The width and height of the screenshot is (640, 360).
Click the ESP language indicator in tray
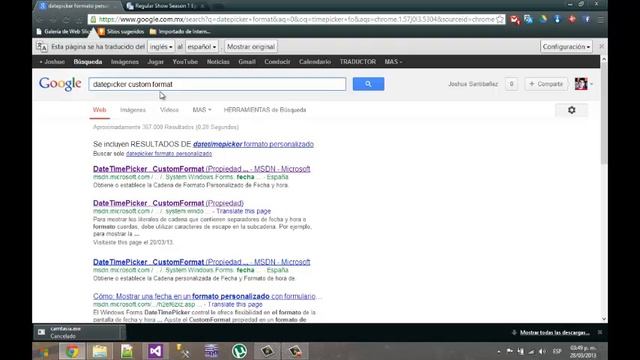(557, 351)
